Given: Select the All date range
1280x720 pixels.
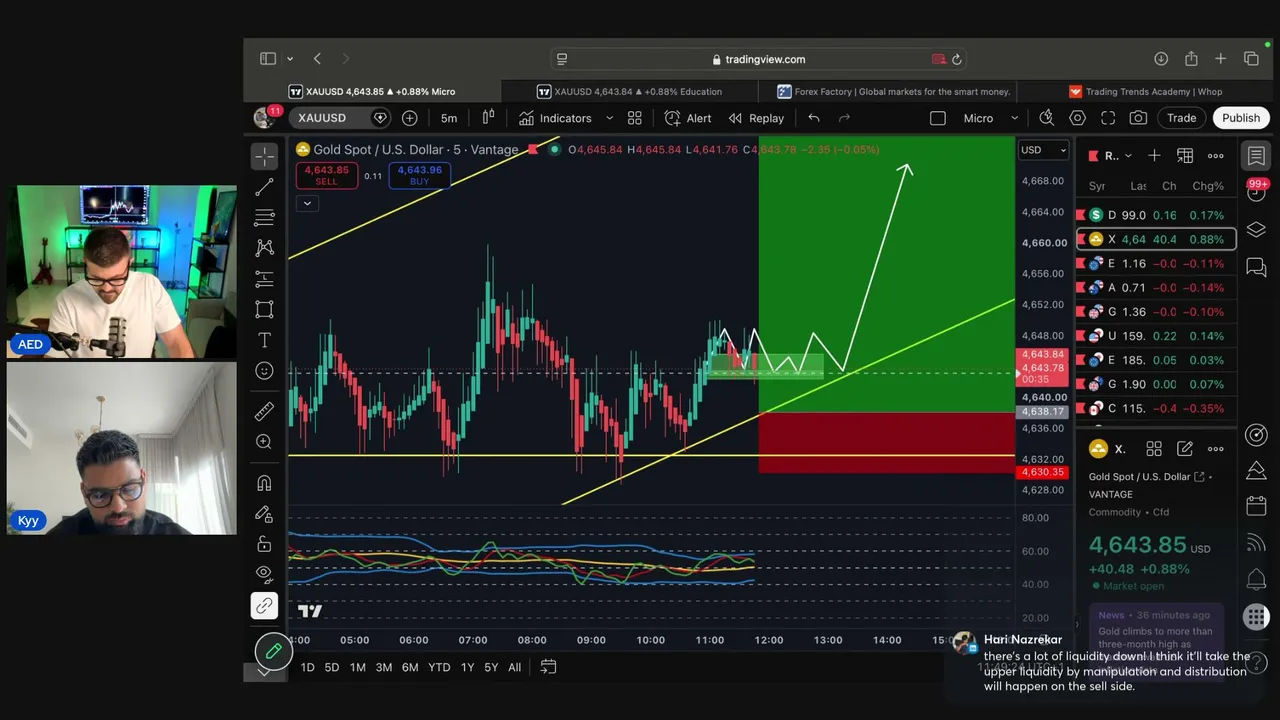Looking at the screenshot, I should (x=514, y=667).
